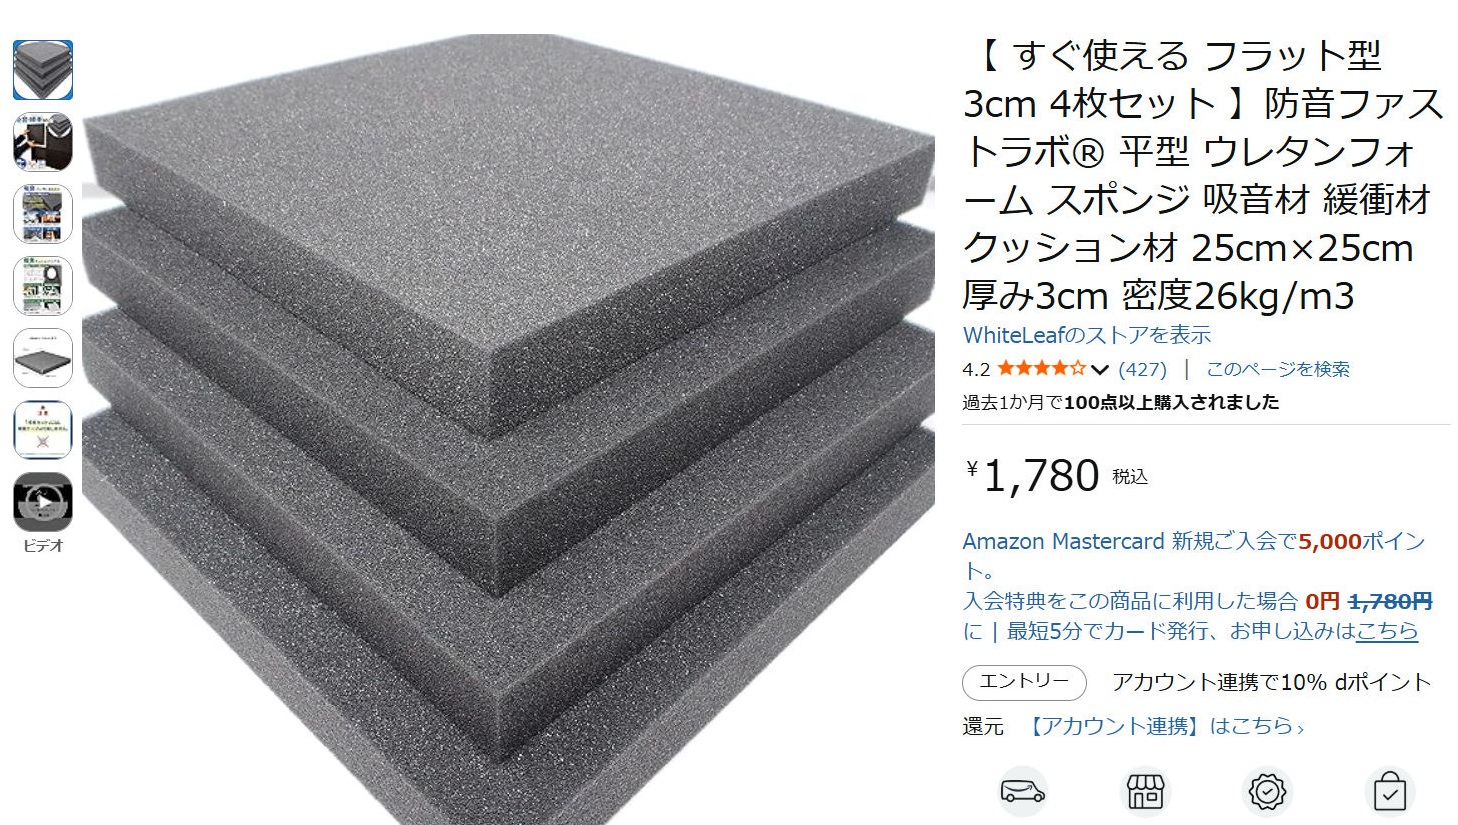Click the quality badge checkmark icon

(1267, 792)
